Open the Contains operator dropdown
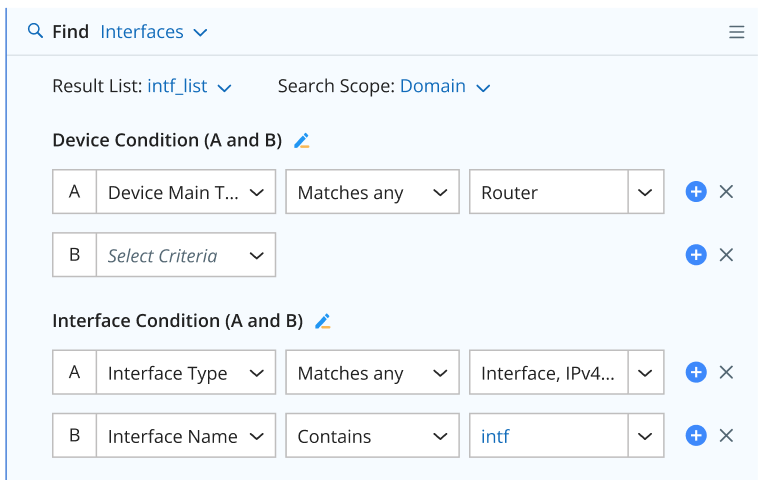Screen dimensions: 764x480 coord(371,436)
